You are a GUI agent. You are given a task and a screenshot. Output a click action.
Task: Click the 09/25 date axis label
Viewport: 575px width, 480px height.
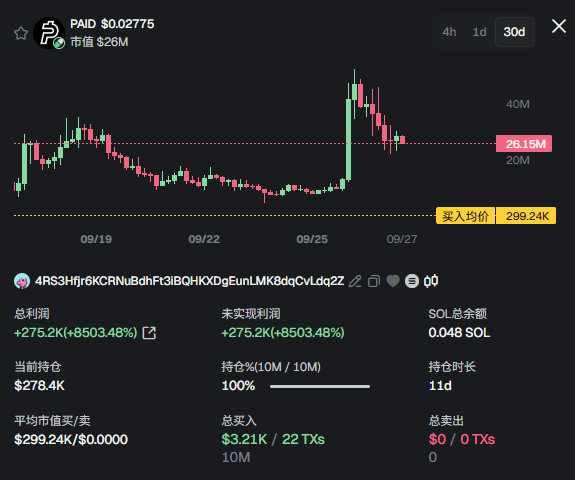pos(312,239)
